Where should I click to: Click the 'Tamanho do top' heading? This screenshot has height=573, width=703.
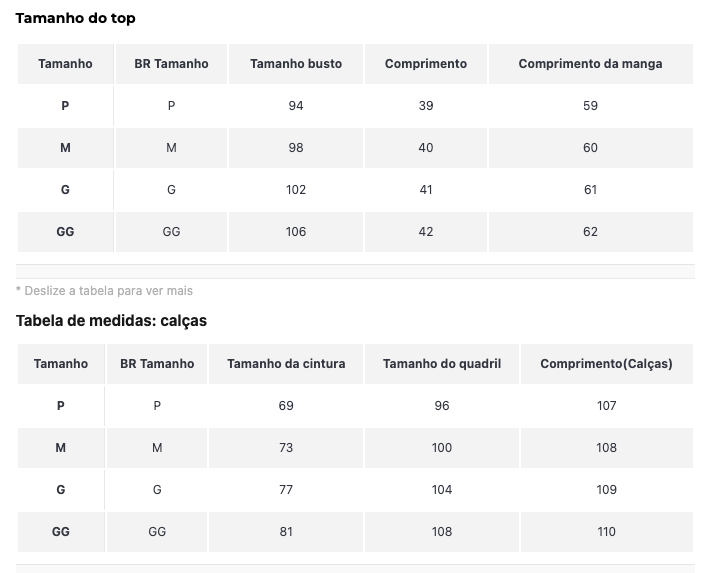point(75,18)
